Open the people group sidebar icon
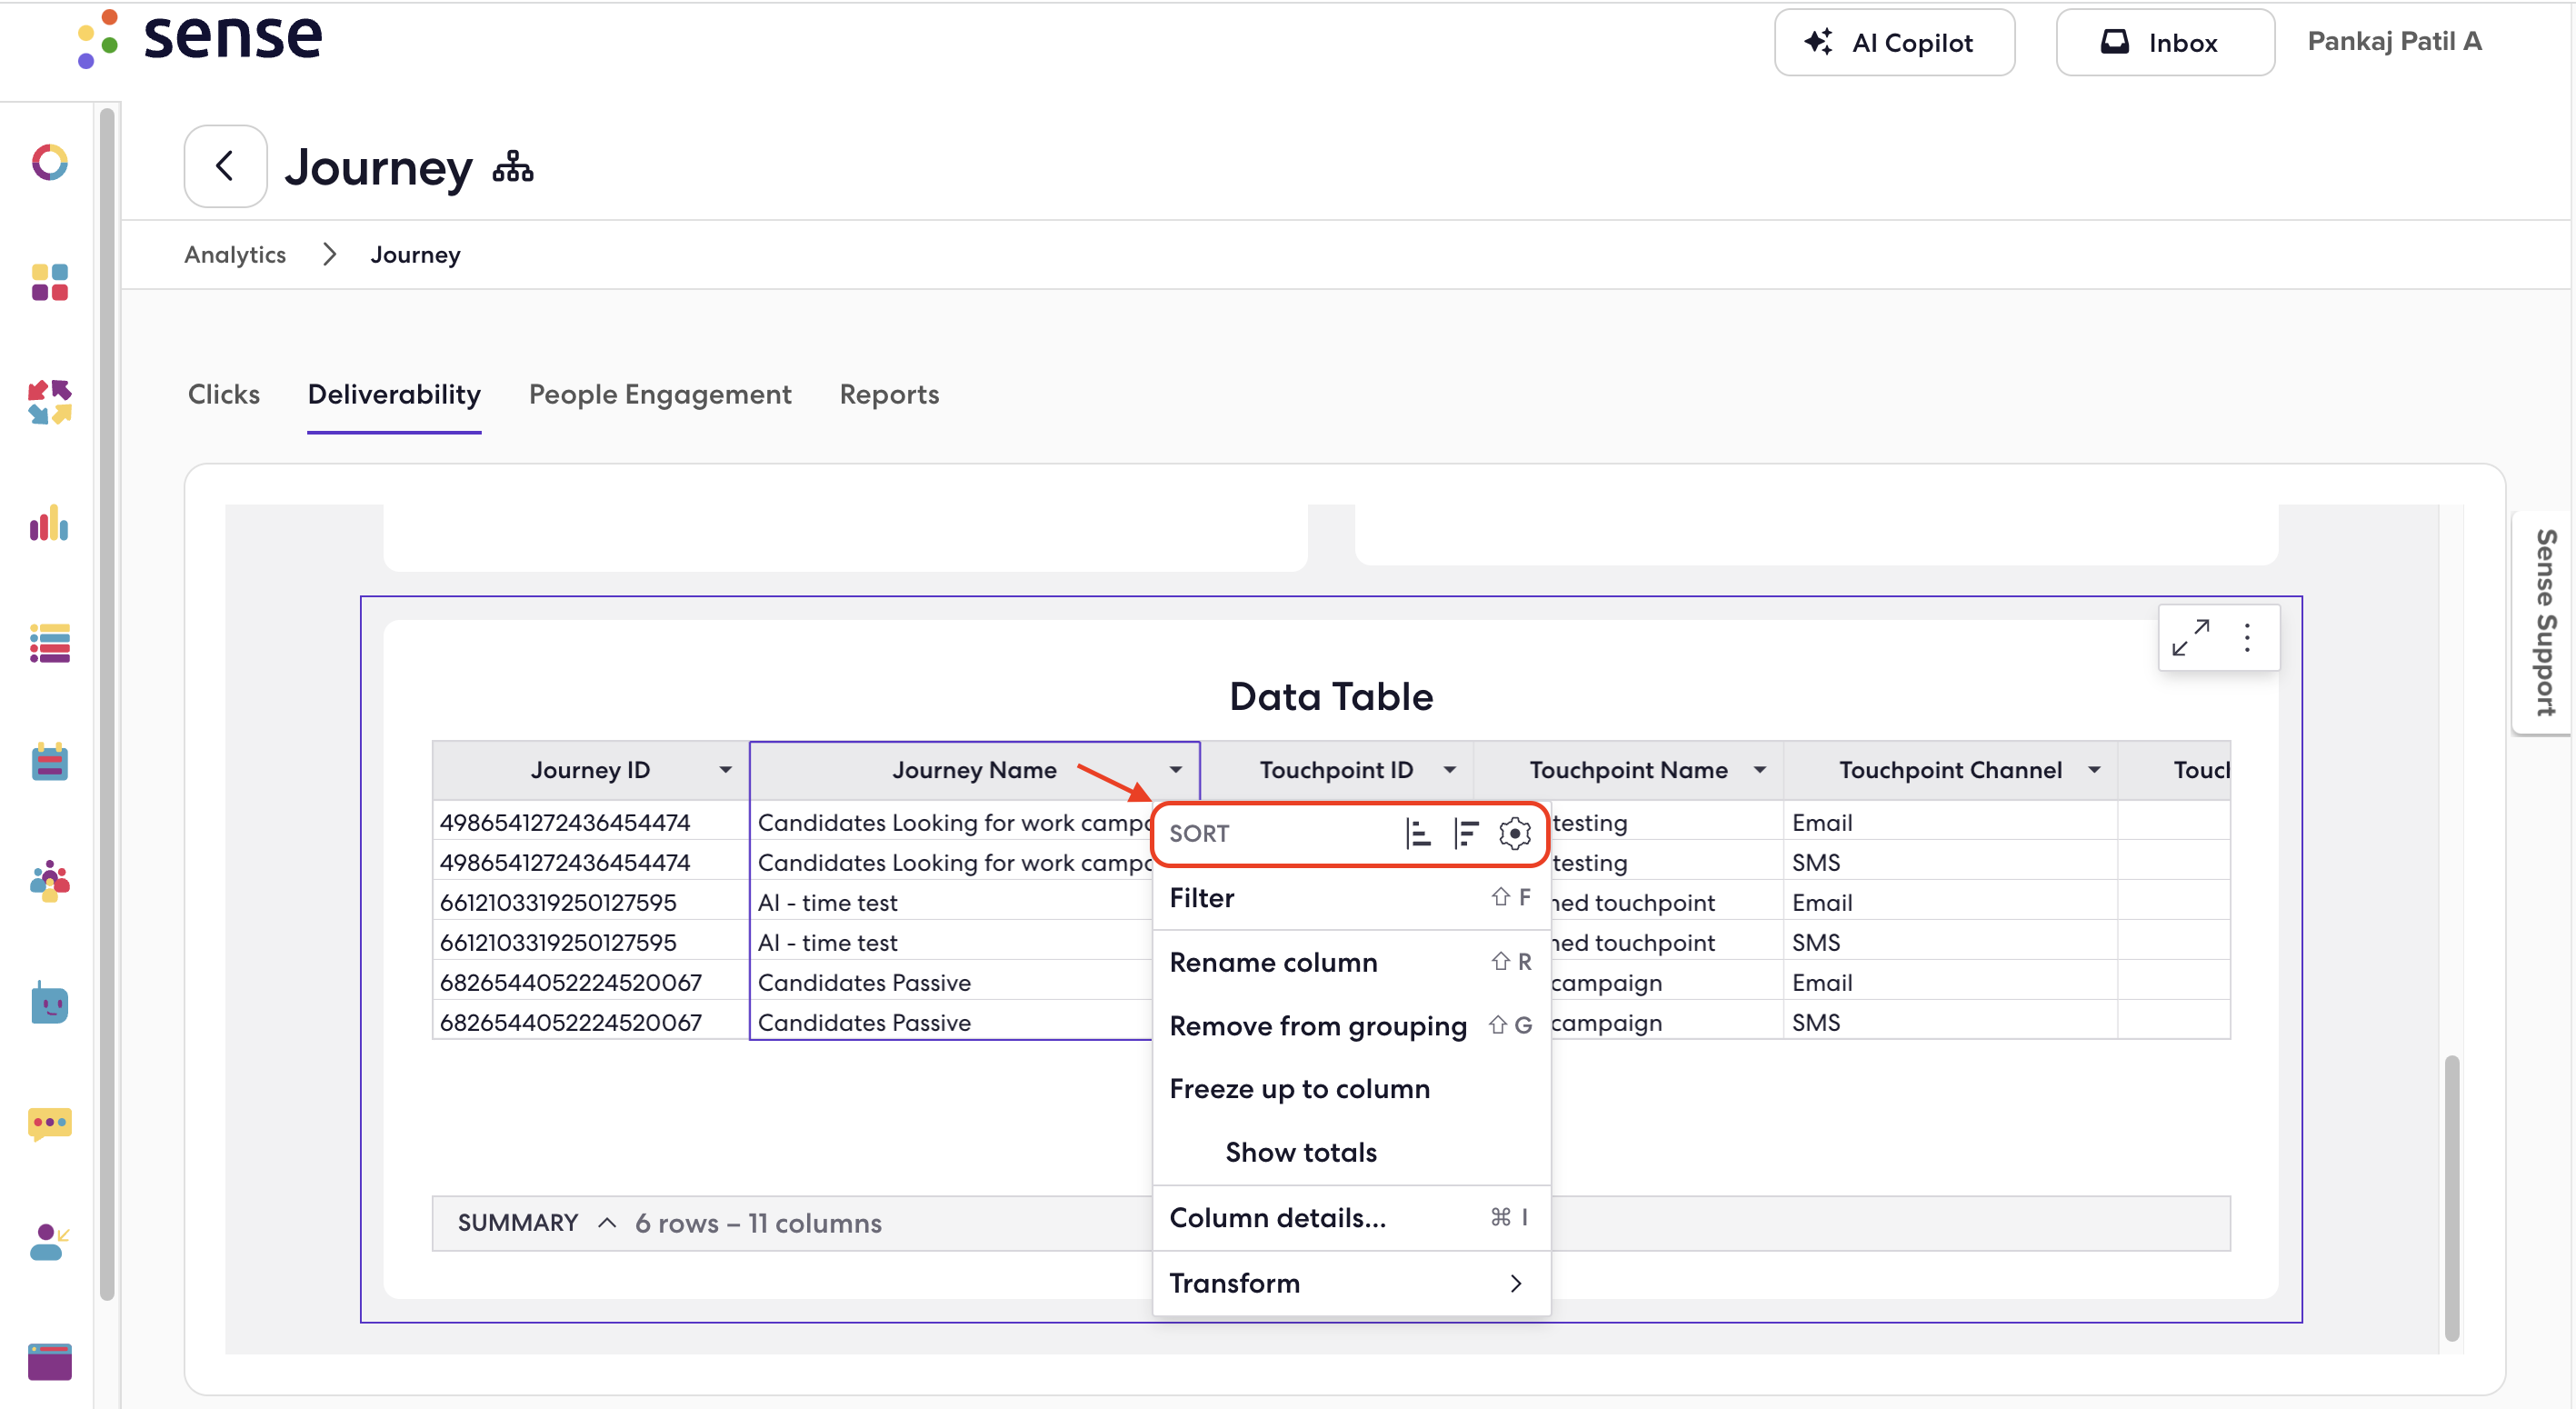Viewport: 2576px width, 1409px height. pos(49,882)
